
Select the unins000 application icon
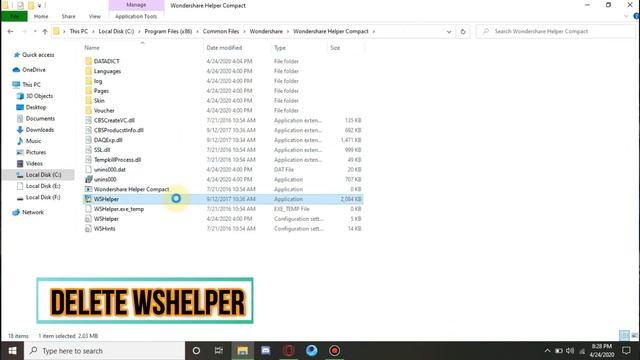88,179
